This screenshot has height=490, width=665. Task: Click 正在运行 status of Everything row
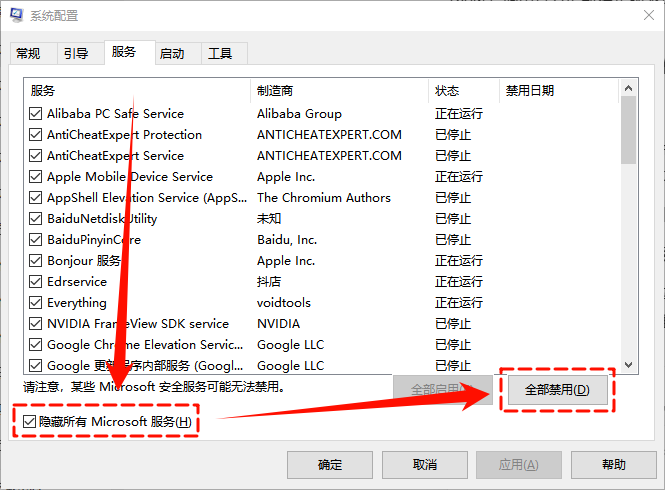pos(459,302)
